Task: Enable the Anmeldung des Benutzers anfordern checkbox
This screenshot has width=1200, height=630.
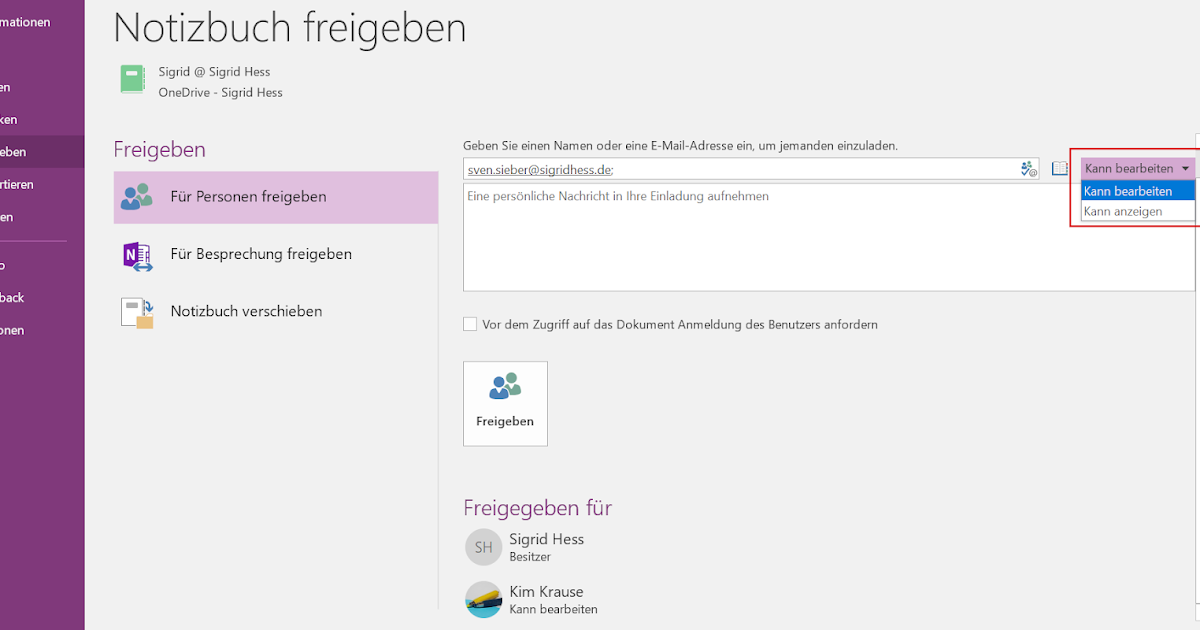Action: [470, 324]
